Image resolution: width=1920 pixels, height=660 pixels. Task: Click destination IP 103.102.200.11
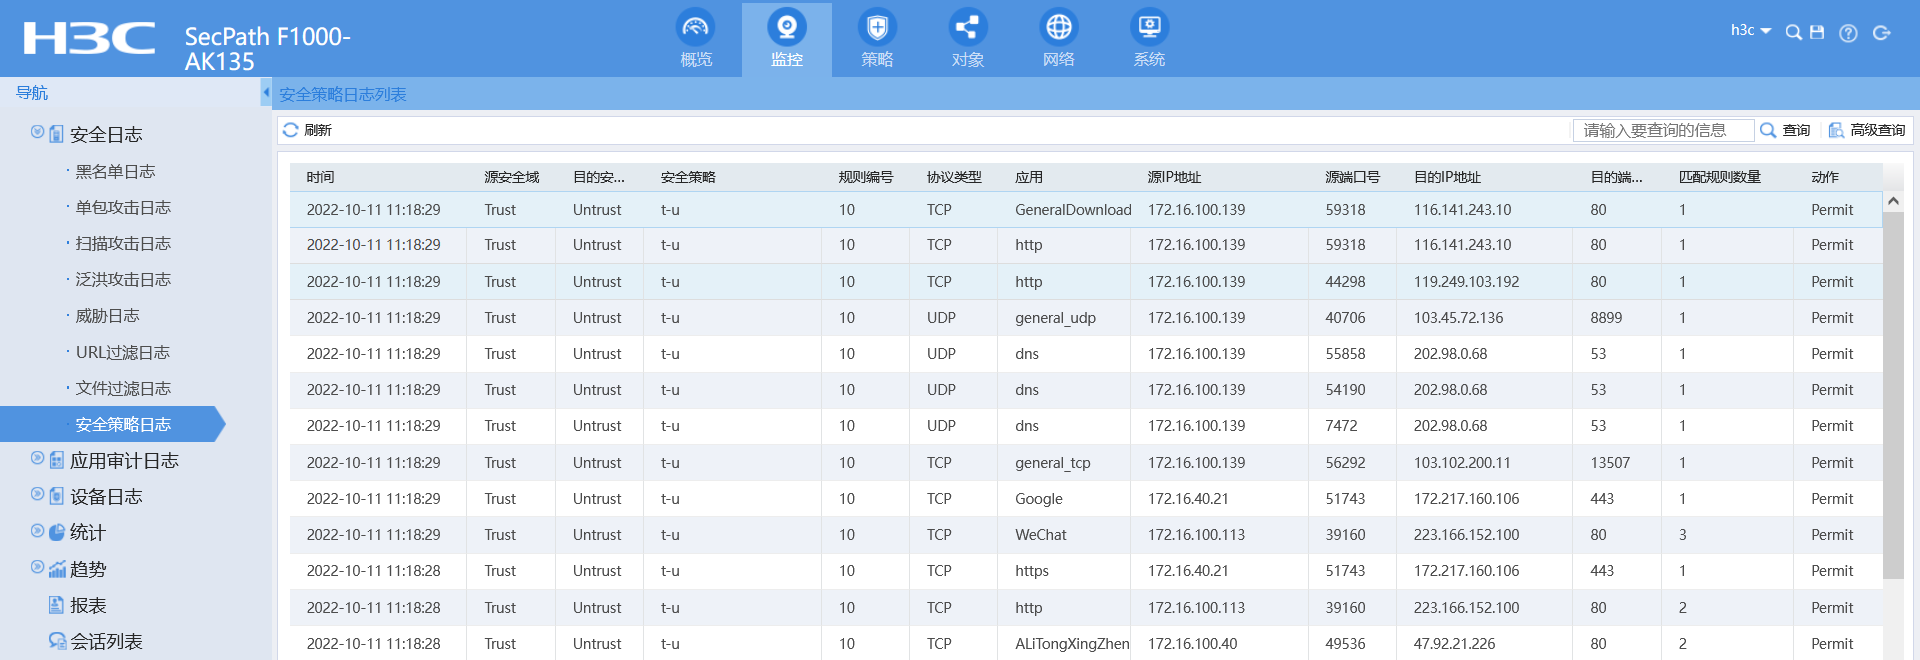tap(1462, 463)
